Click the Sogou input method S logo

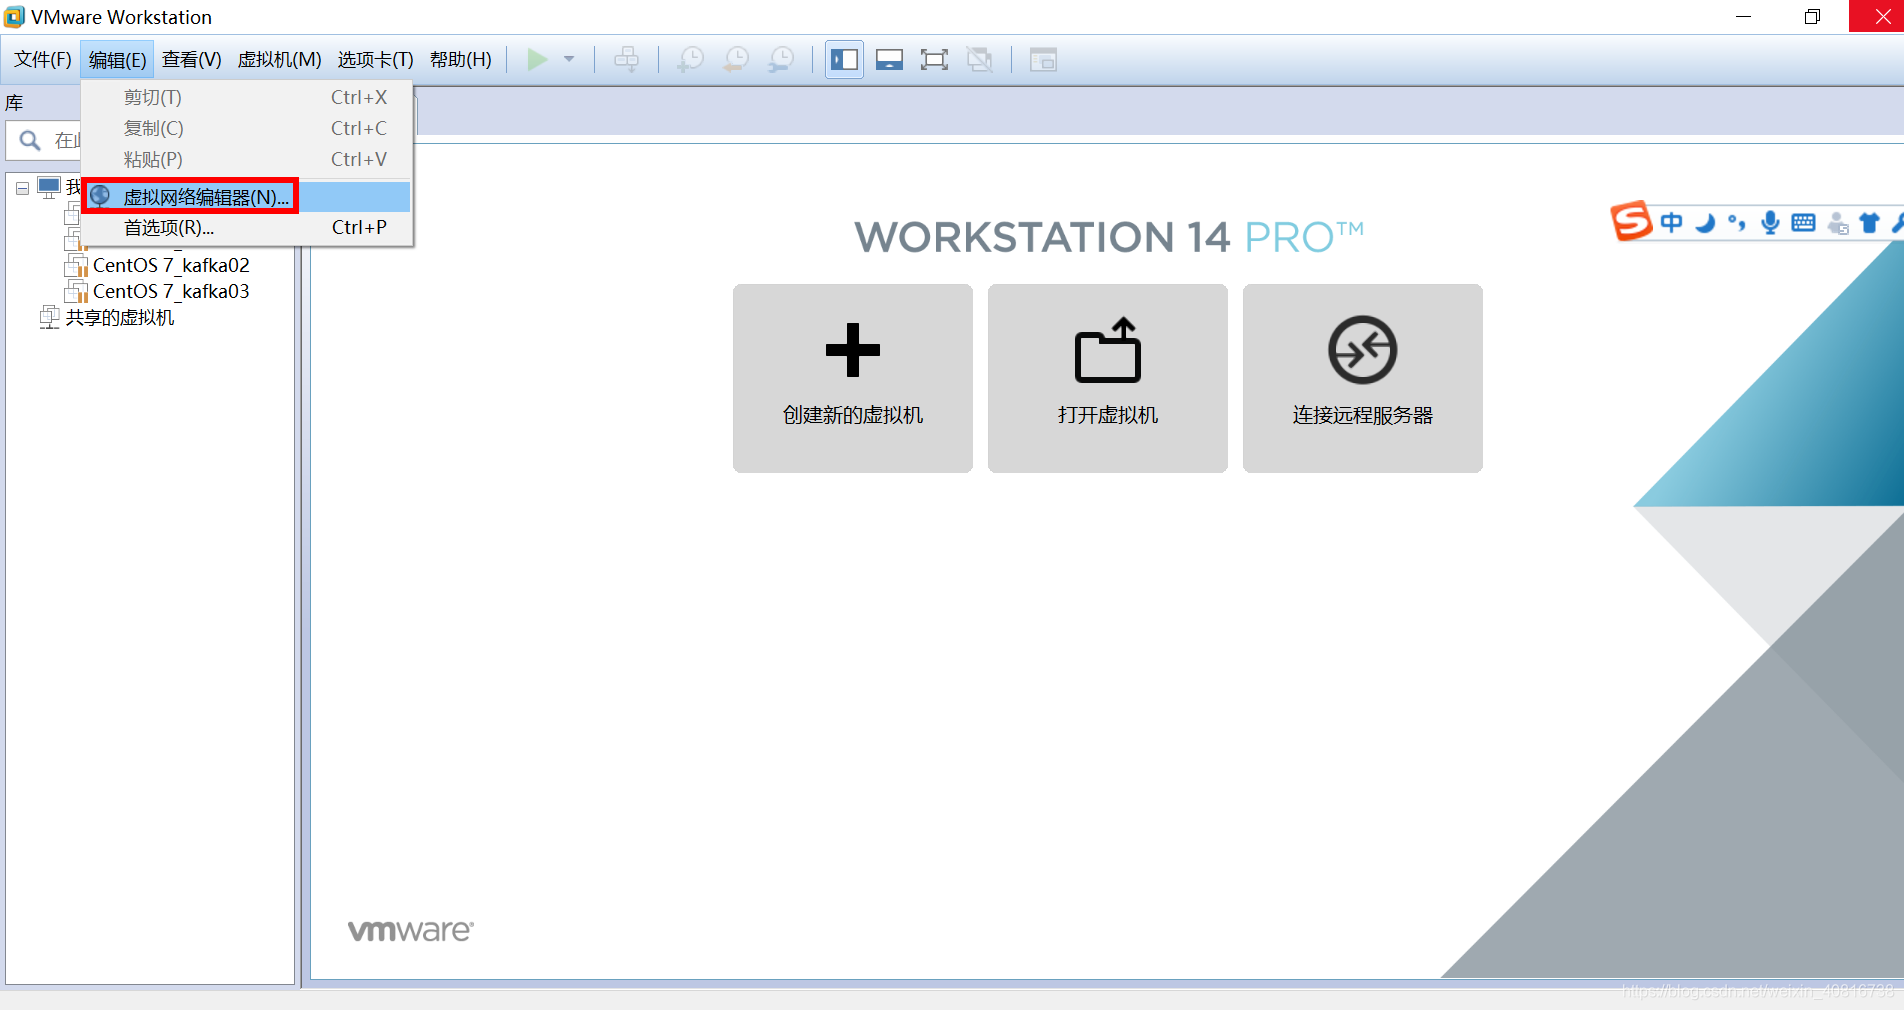(x=1631, y=221)
